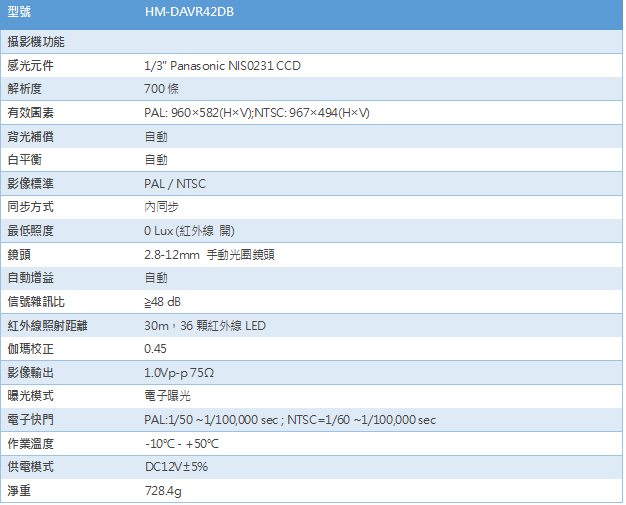Select the 0.45 gamma correction value

pos(155,349)
